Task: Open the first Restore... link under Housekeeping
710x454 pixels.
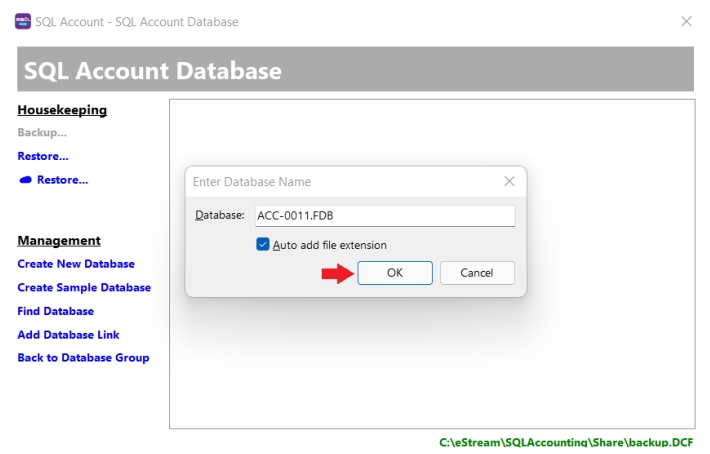Action: [x=43, y=156]
